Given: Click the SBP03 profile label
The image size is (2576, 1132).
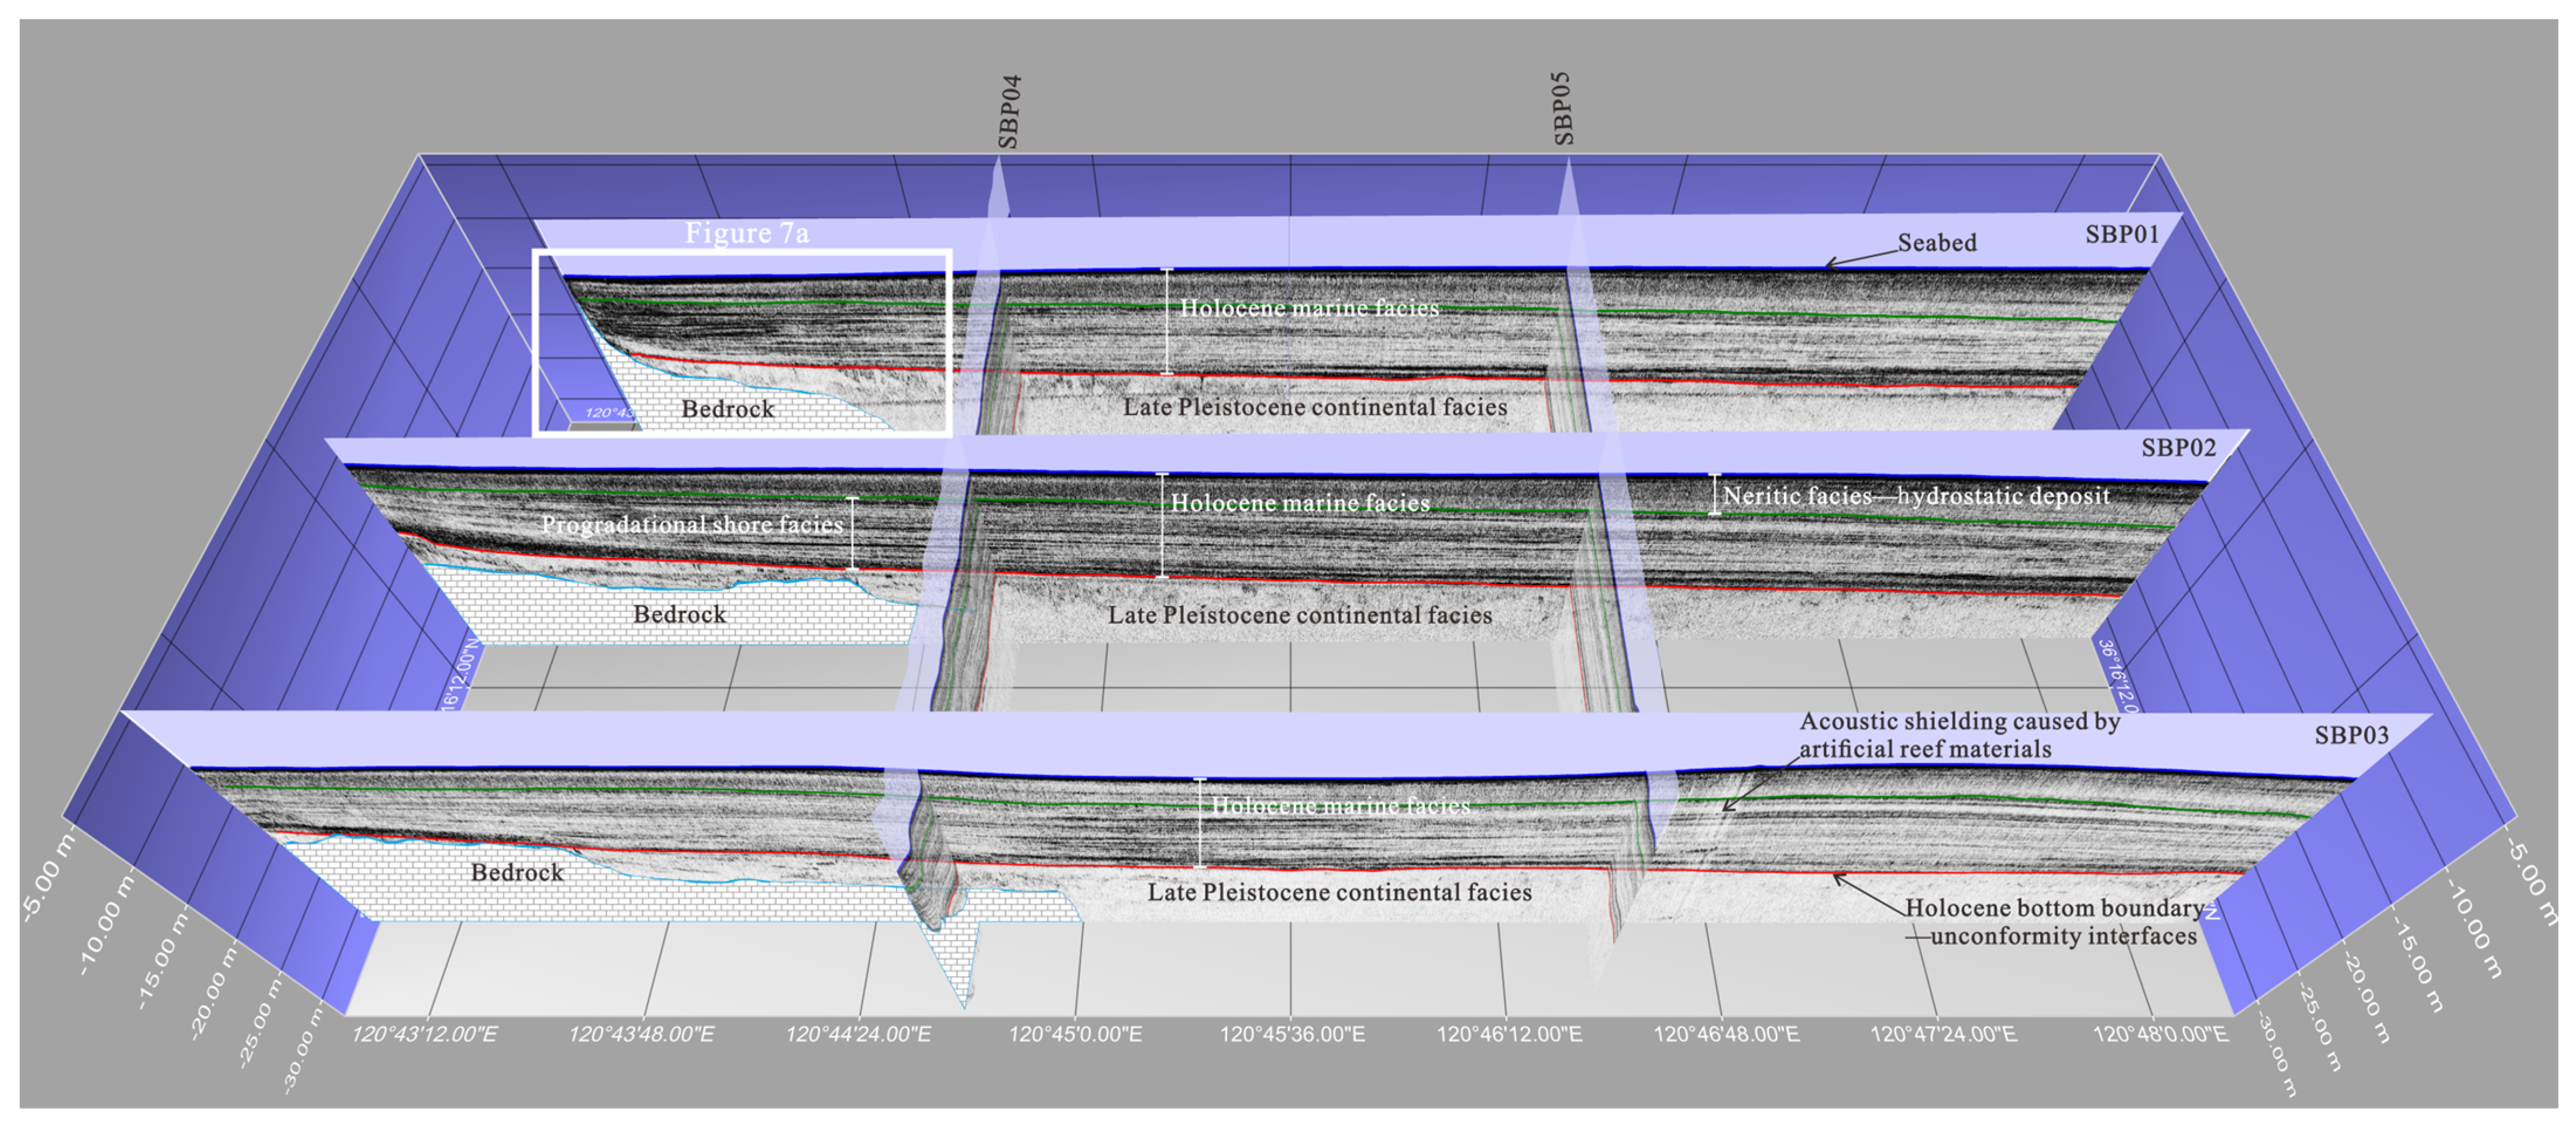Looking at the screenshot, I should pyautogui.click(x=2351, y=735).
